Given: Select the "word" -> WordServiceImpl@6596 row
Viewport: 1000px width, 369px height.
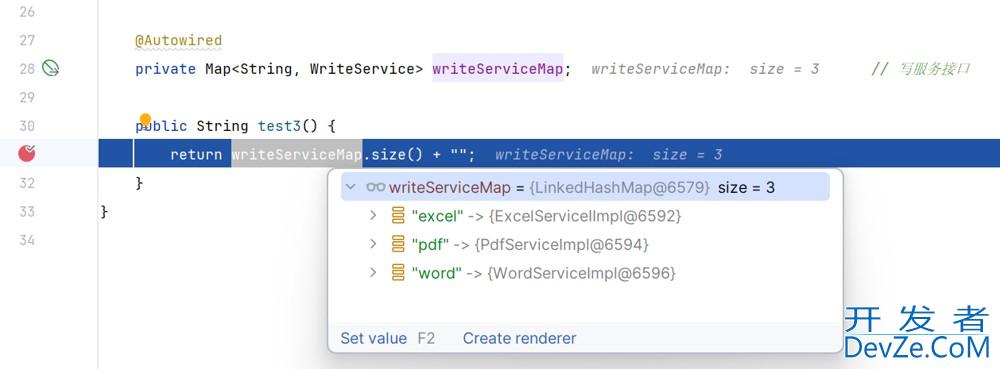Looking at the screenshot, I should 585,273.
